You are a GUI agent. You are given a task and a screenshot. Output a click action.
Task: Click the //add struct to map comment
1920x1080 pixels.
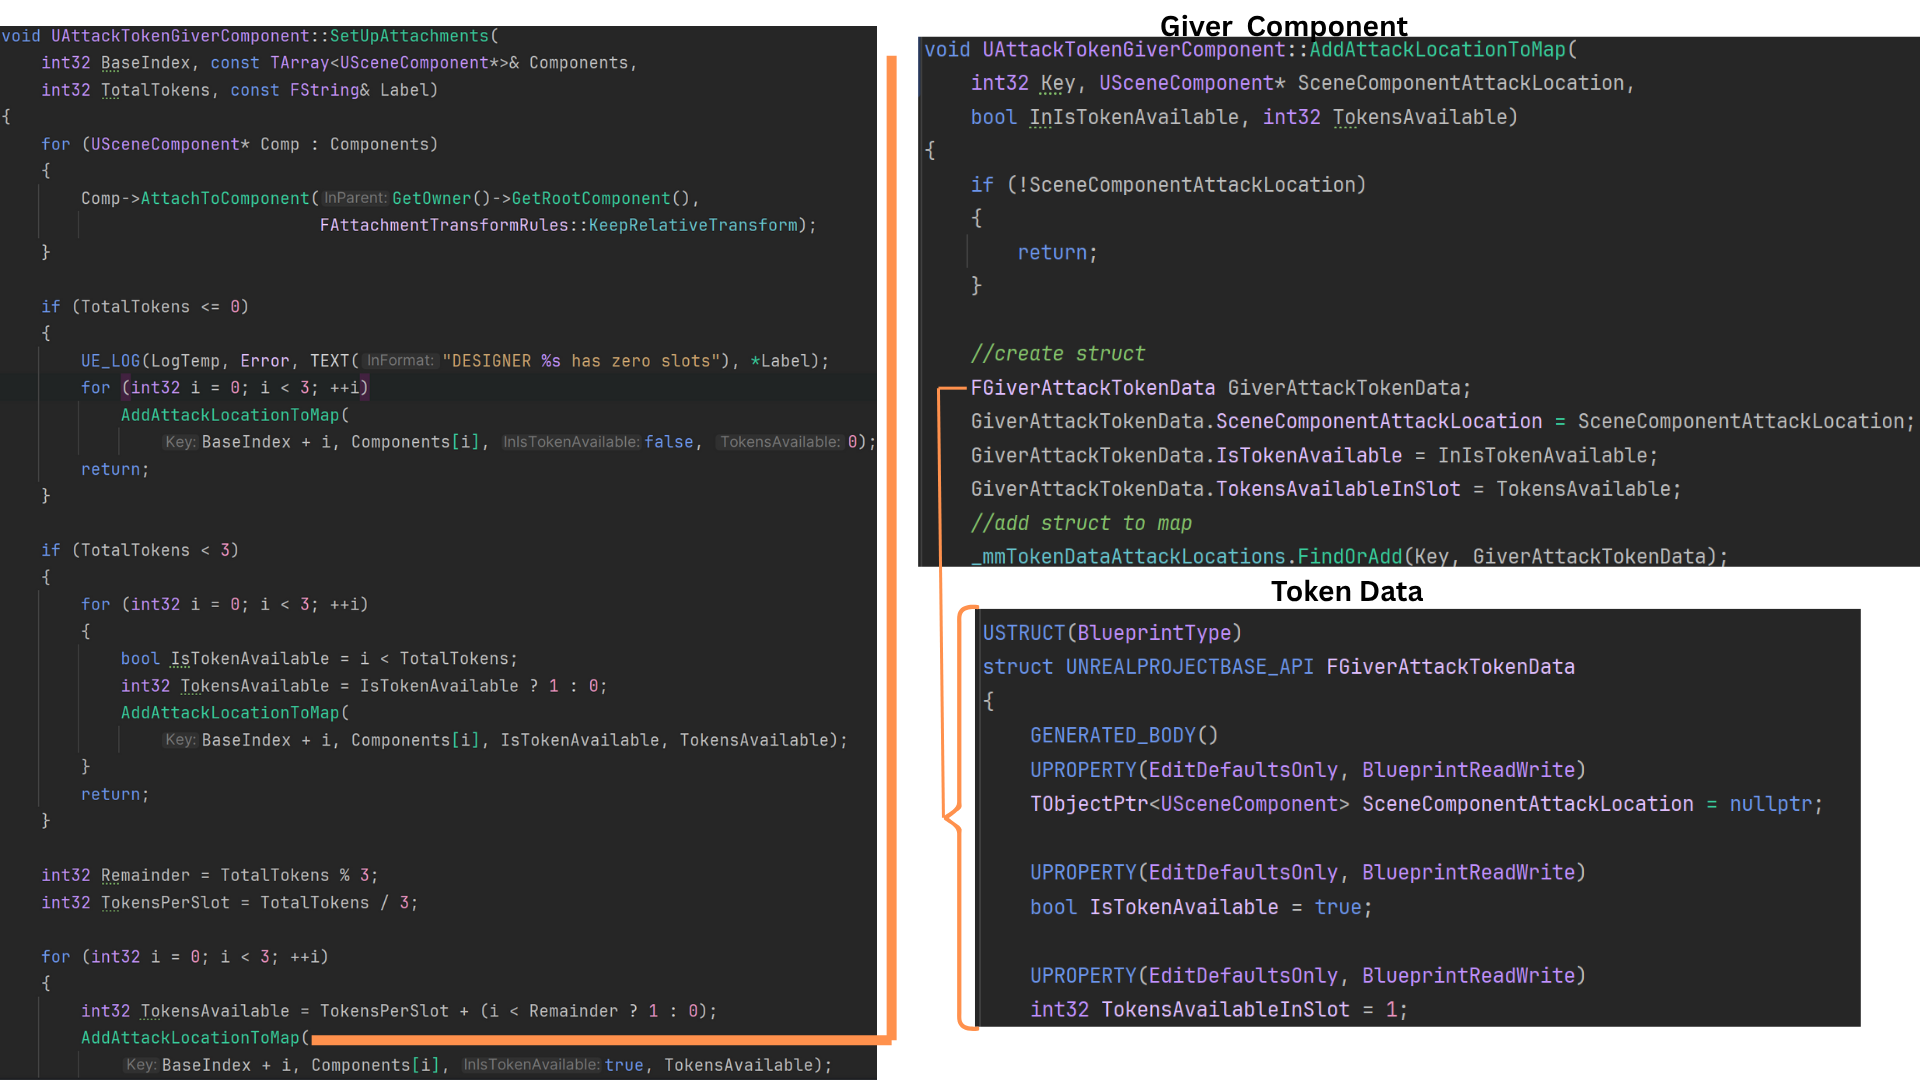coord(1080,523)
